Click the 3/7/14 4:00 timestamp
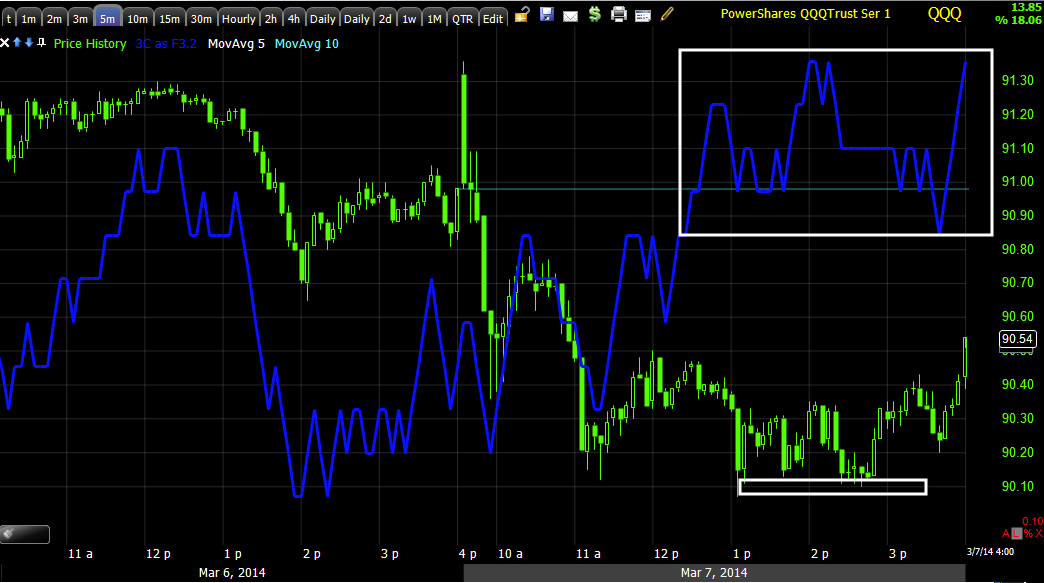1044x583 pixels. [990, 552]
